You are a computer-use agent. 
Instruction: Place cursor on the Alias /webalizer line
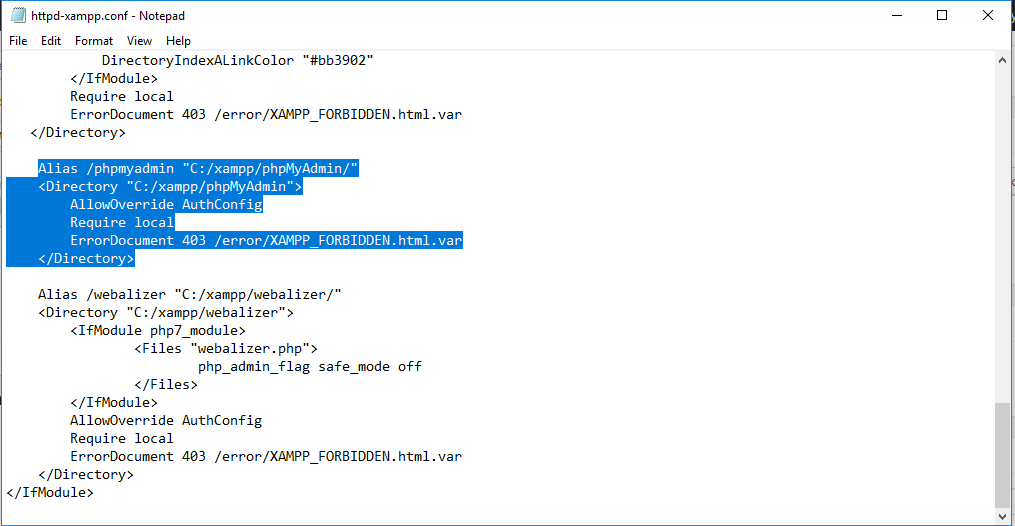pos(190,295)
